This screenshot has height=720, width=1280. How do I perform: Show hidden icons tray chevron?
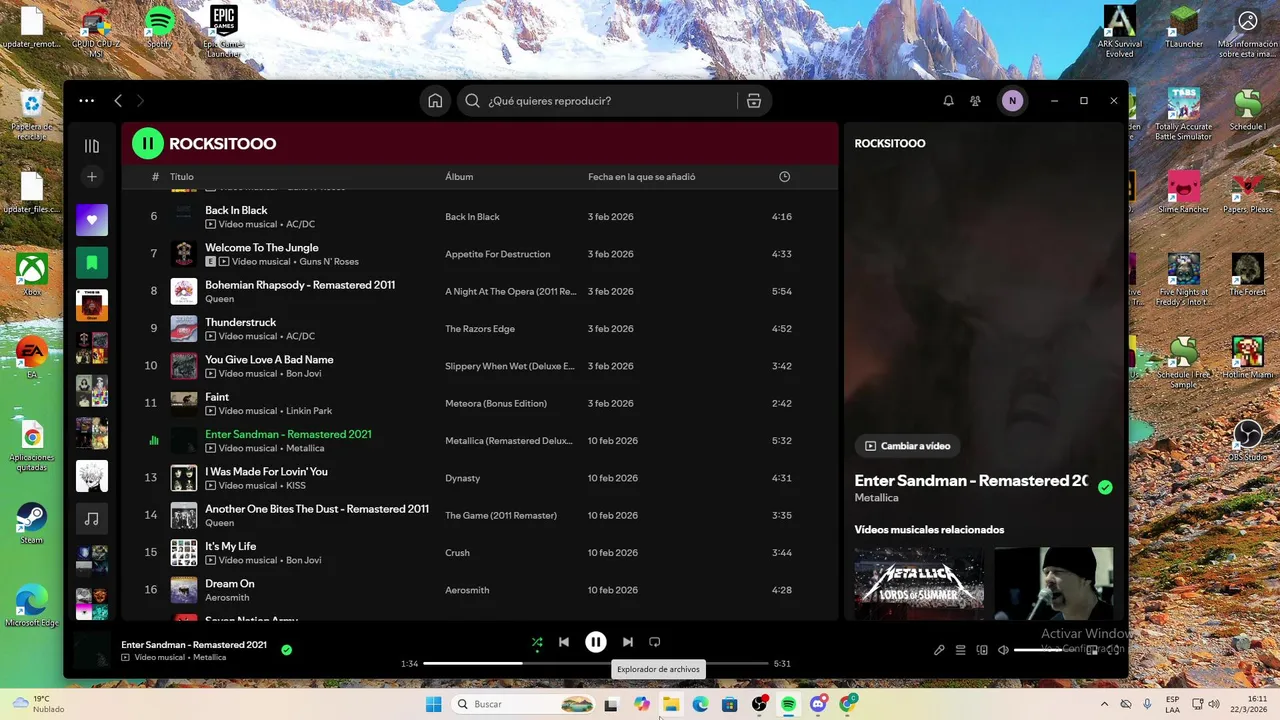point(1104,705)
